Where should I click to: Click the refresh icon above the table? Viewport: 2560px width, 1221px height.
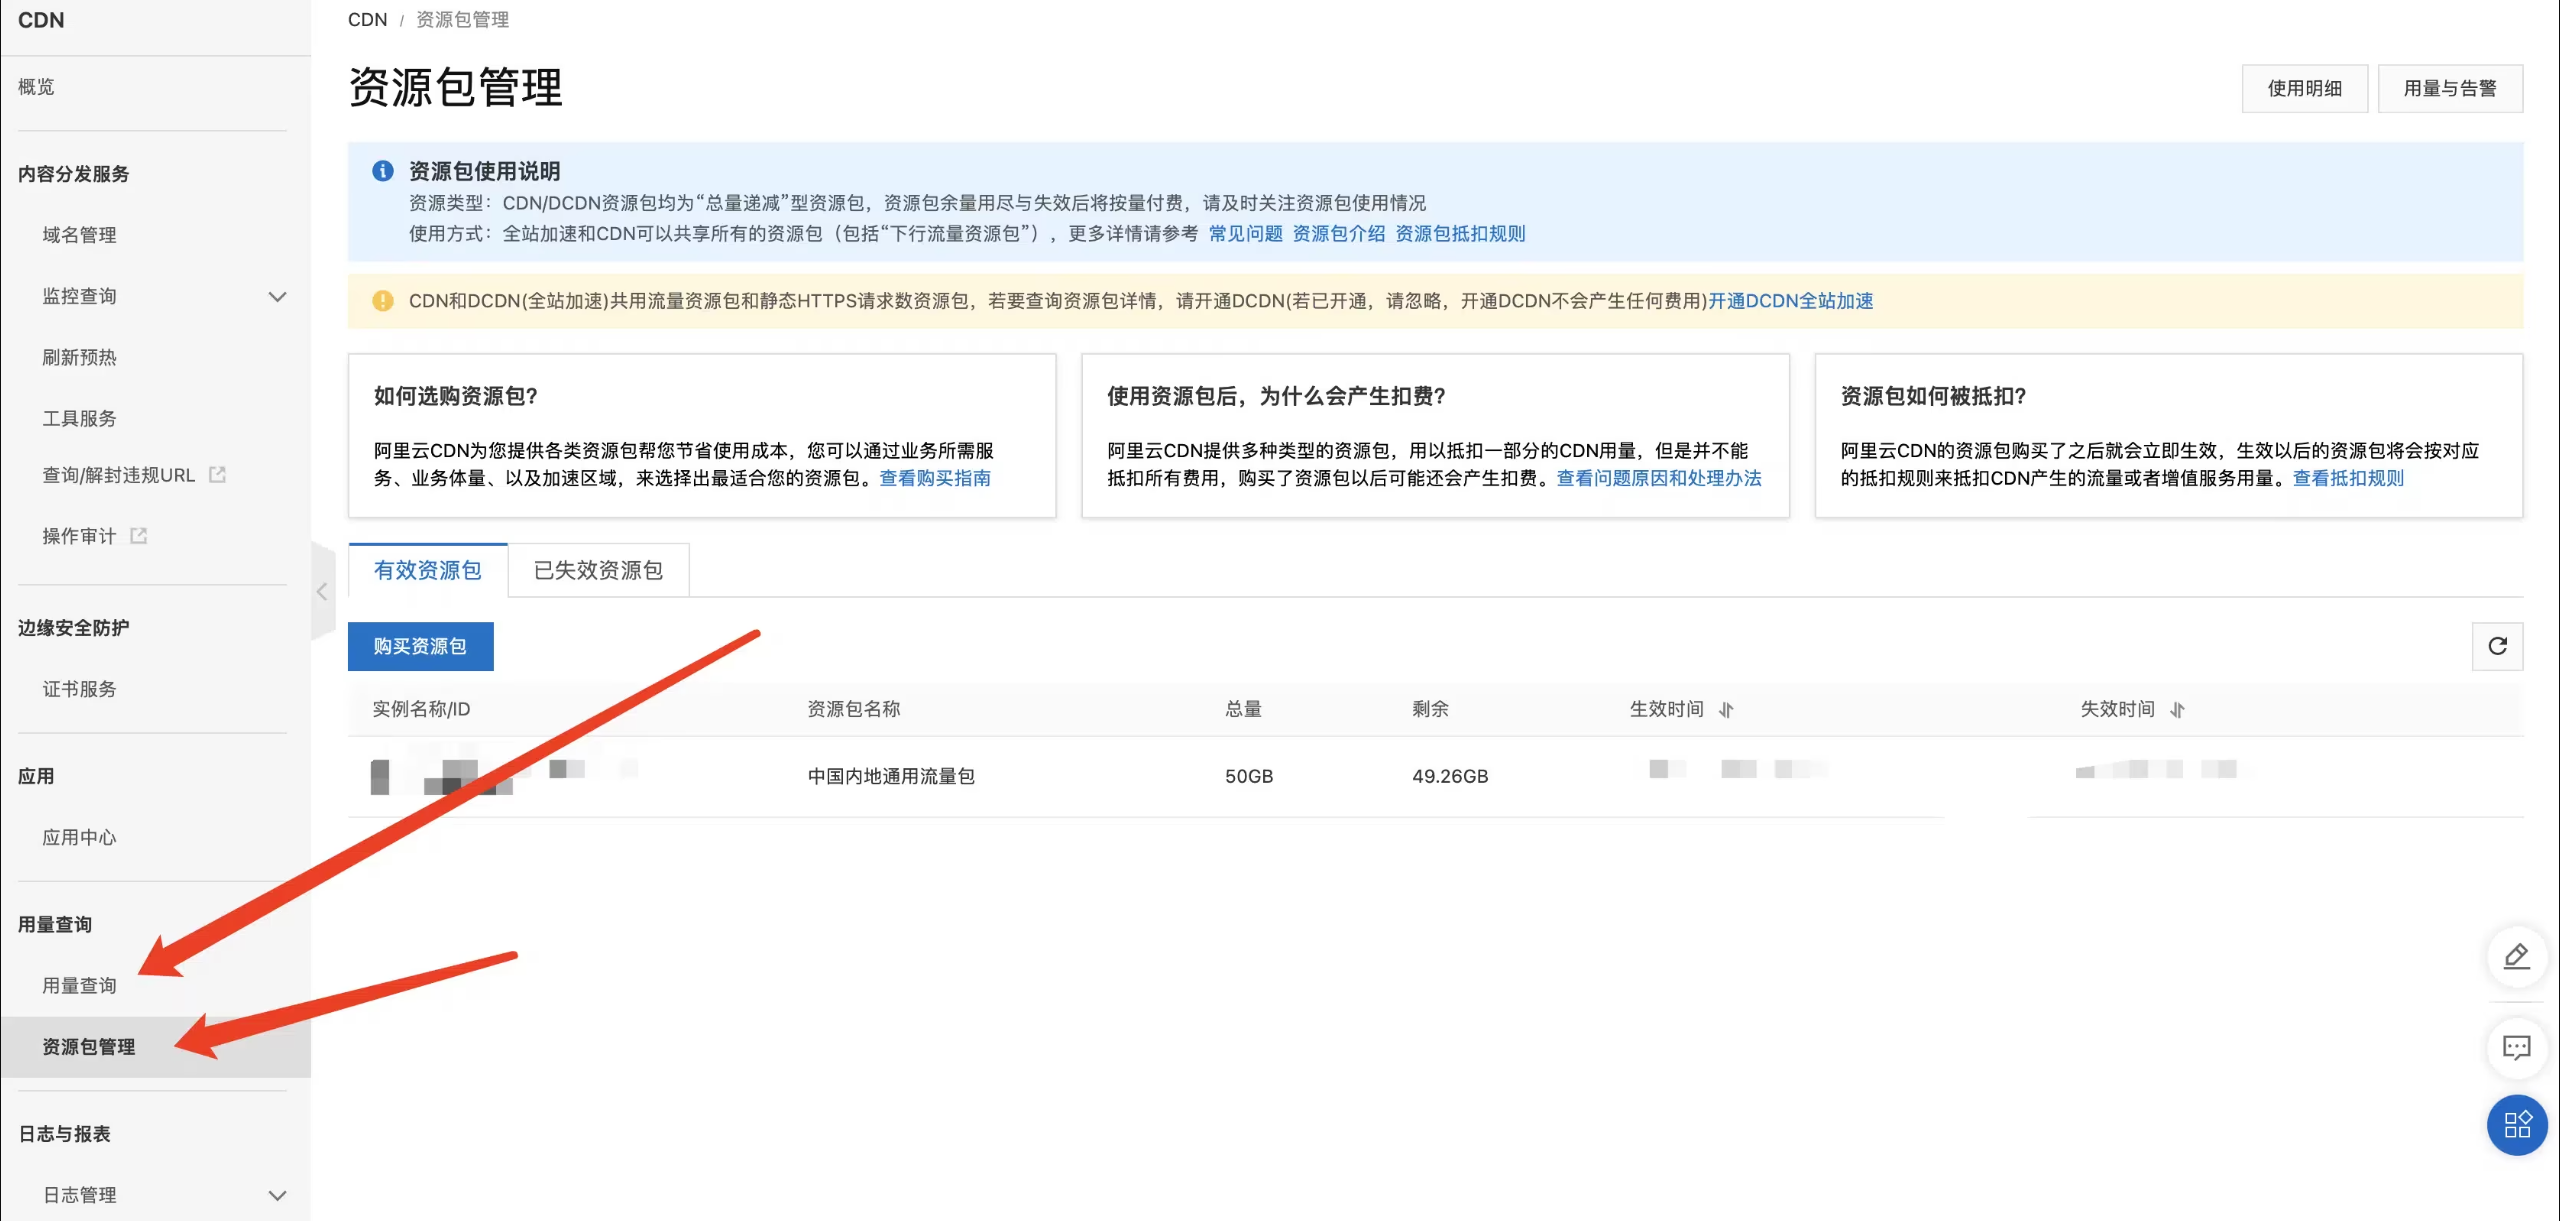pos(2497,646)
